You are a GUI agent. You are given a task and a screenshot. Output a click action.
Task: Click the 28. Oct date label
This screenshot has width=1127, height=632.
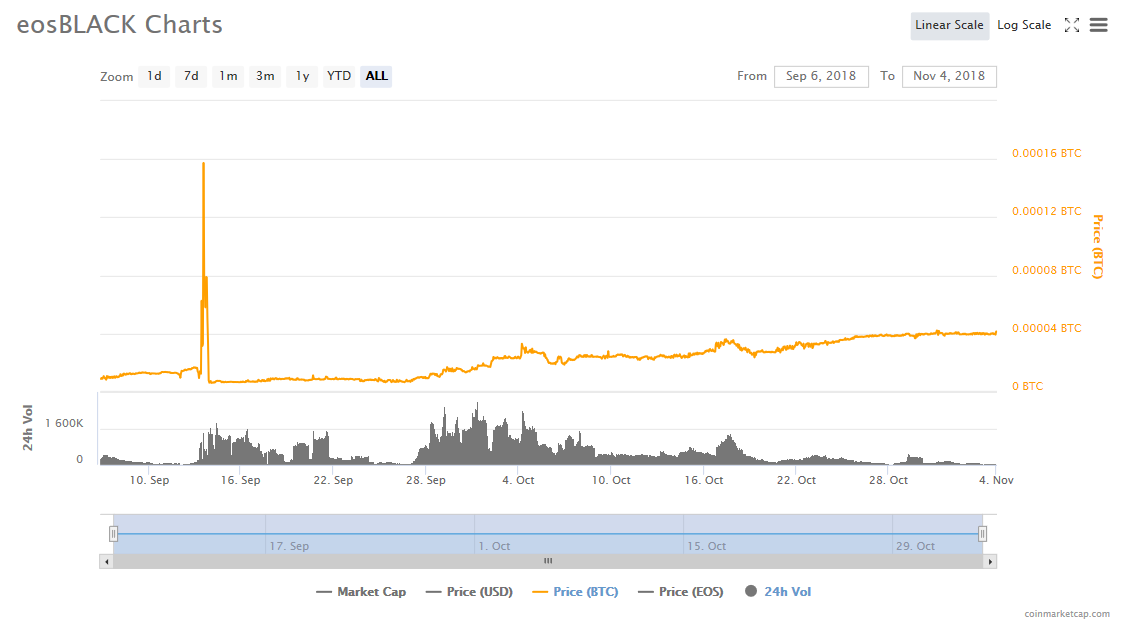tap(888, 480)
